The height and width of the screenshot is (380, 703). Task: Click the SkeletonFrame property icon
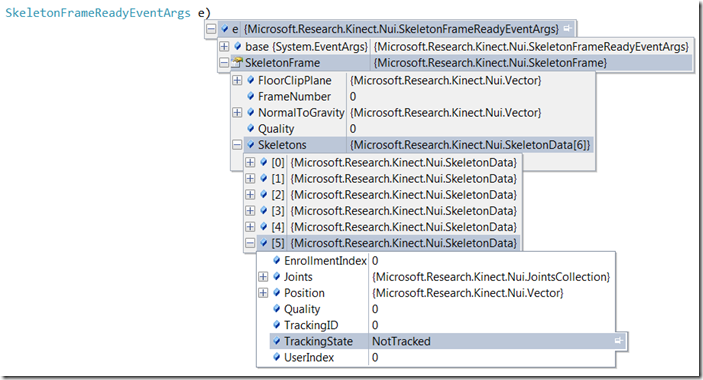point(237,63)
